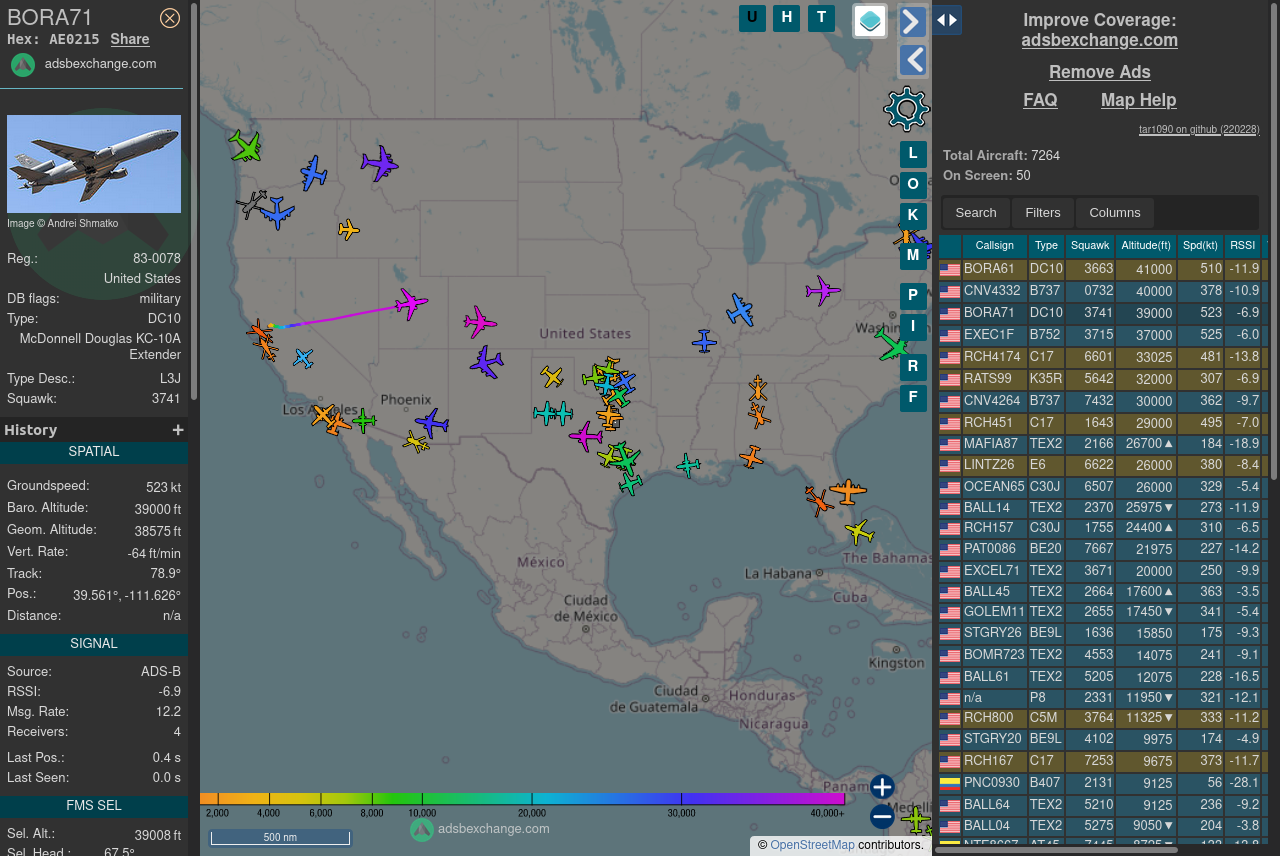Open the Columns tab
The height and width of the screenshot is (856, 1280).
pyautogui.click(x=1115, y=213)
